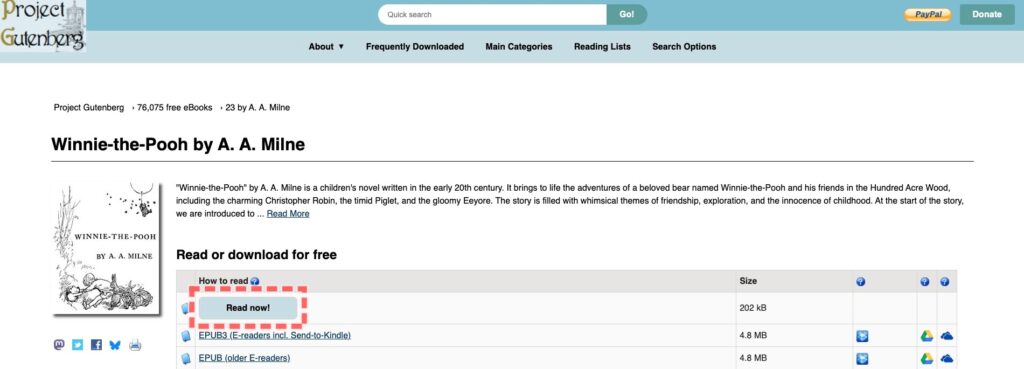
Task: Open Search Options
Action: click(684, 46)
